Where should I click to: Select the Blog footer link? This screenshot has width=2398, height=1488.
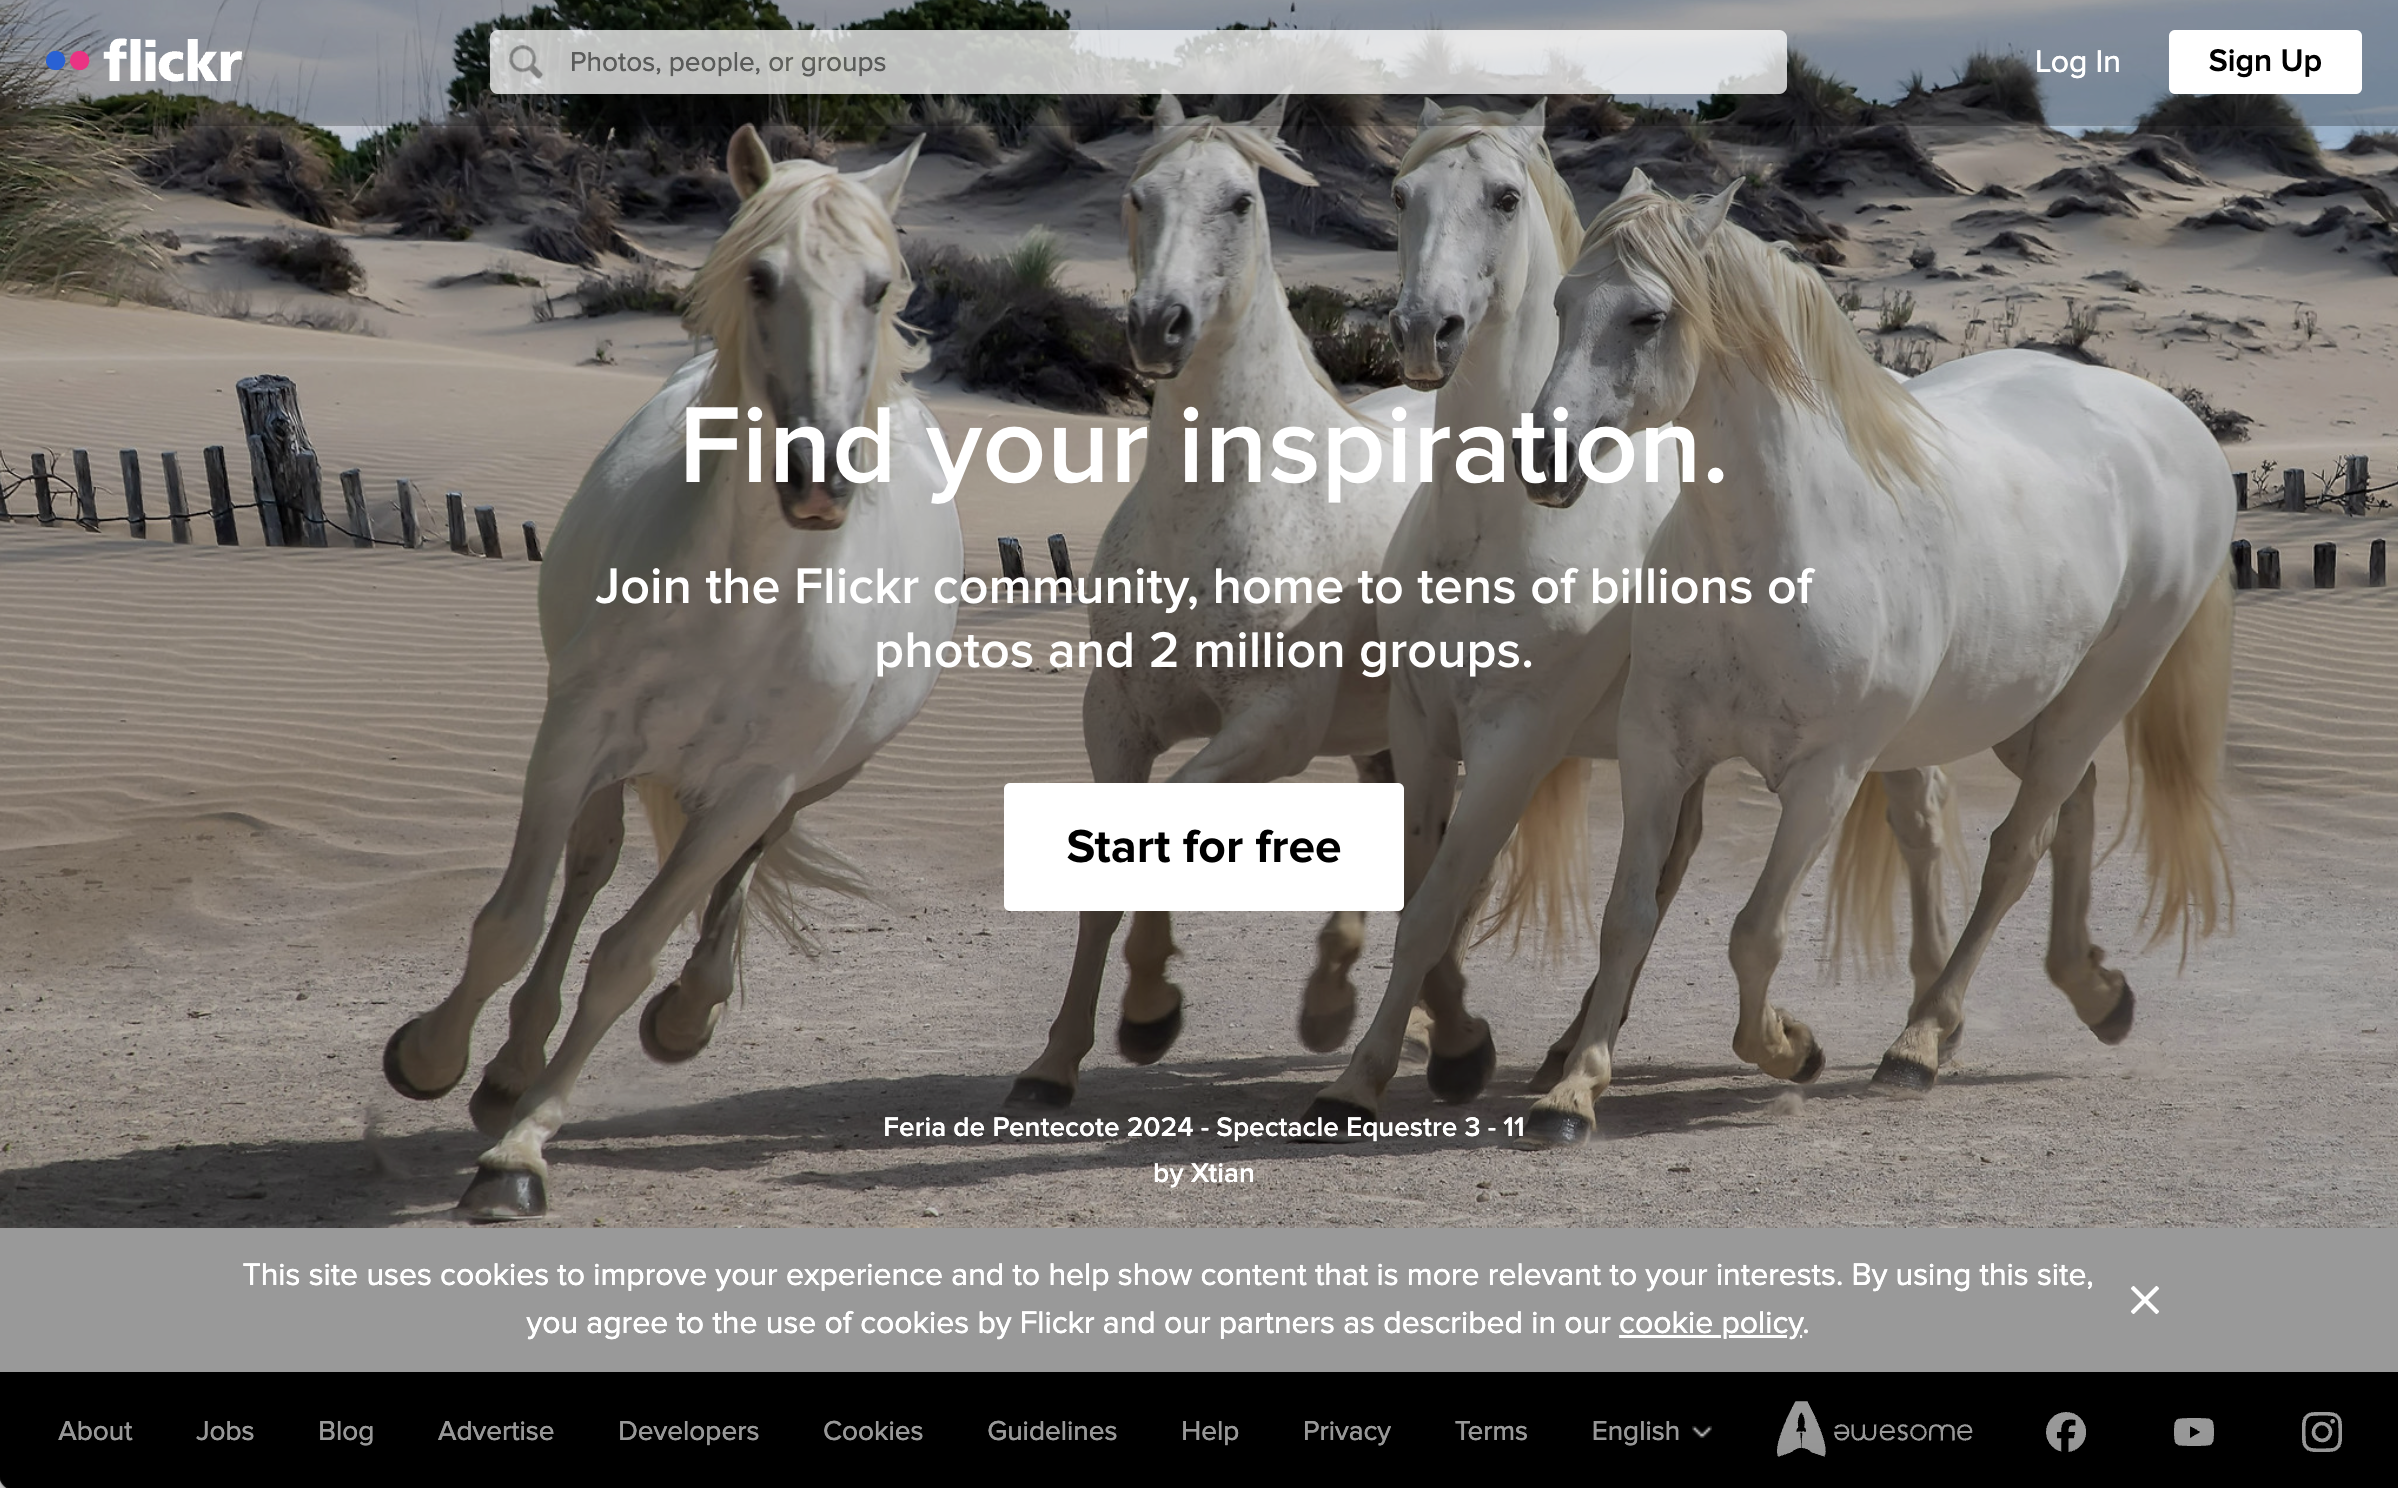[x=346, y=1431]
